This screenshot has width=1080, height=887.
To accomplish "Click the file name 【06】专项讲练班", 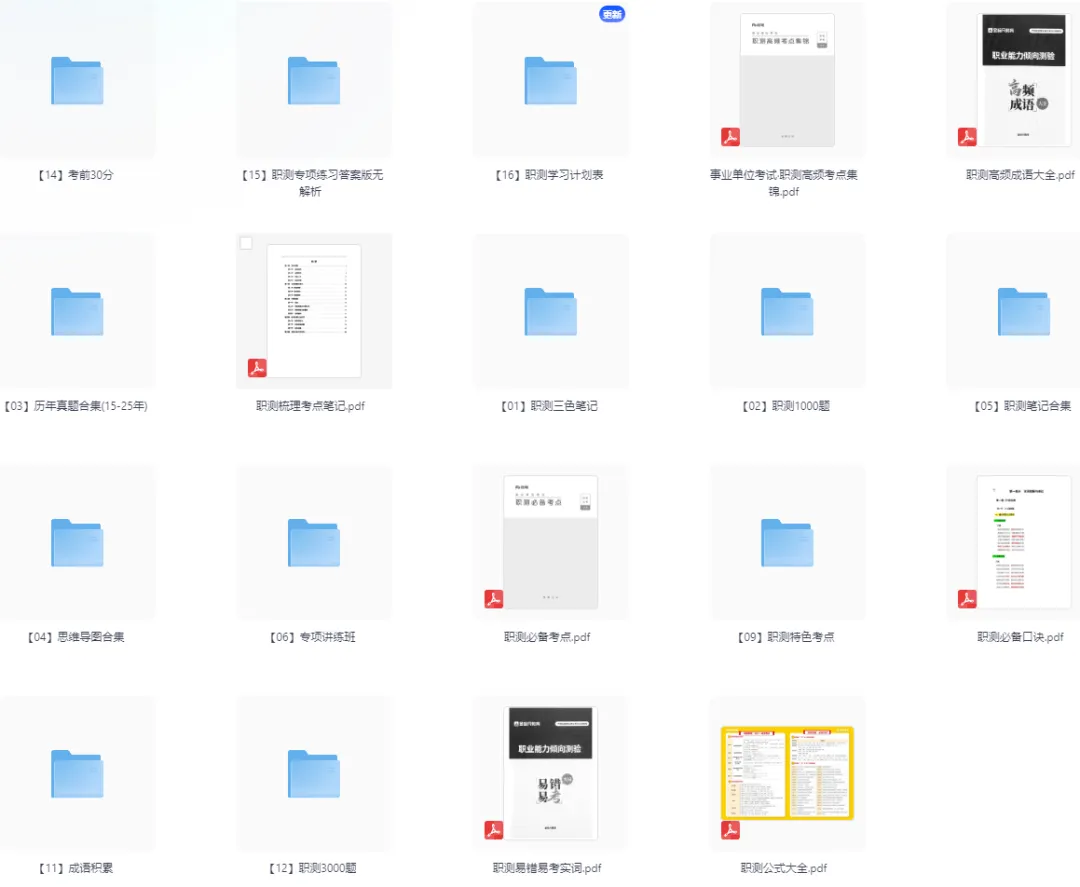I will point(312,637).
